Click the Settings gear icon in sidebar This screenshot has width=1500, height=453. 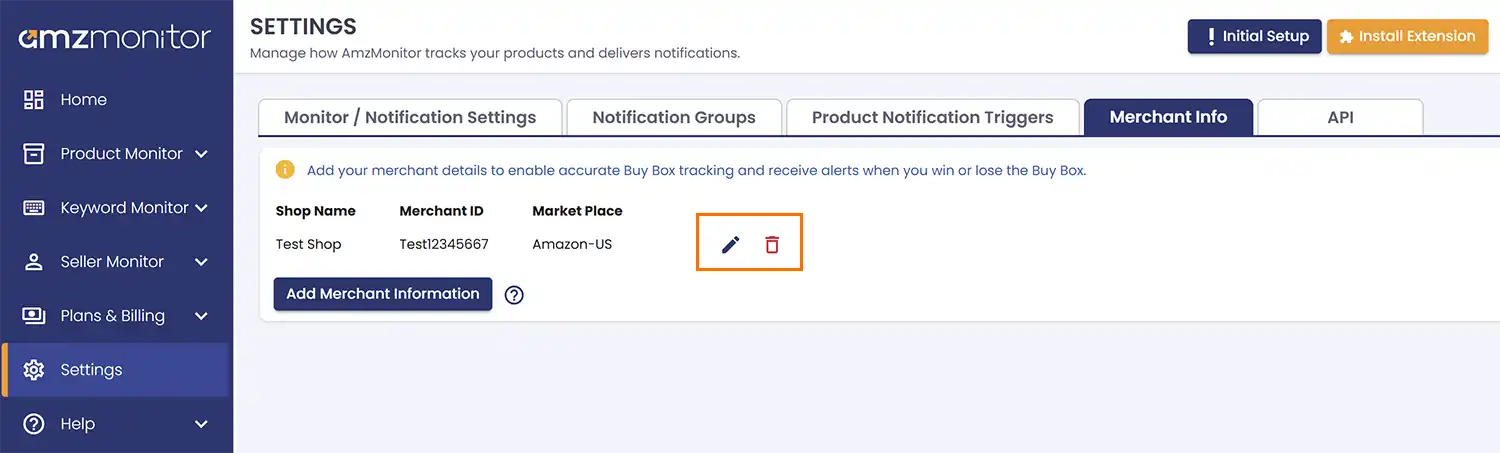[x=34, y=370]
